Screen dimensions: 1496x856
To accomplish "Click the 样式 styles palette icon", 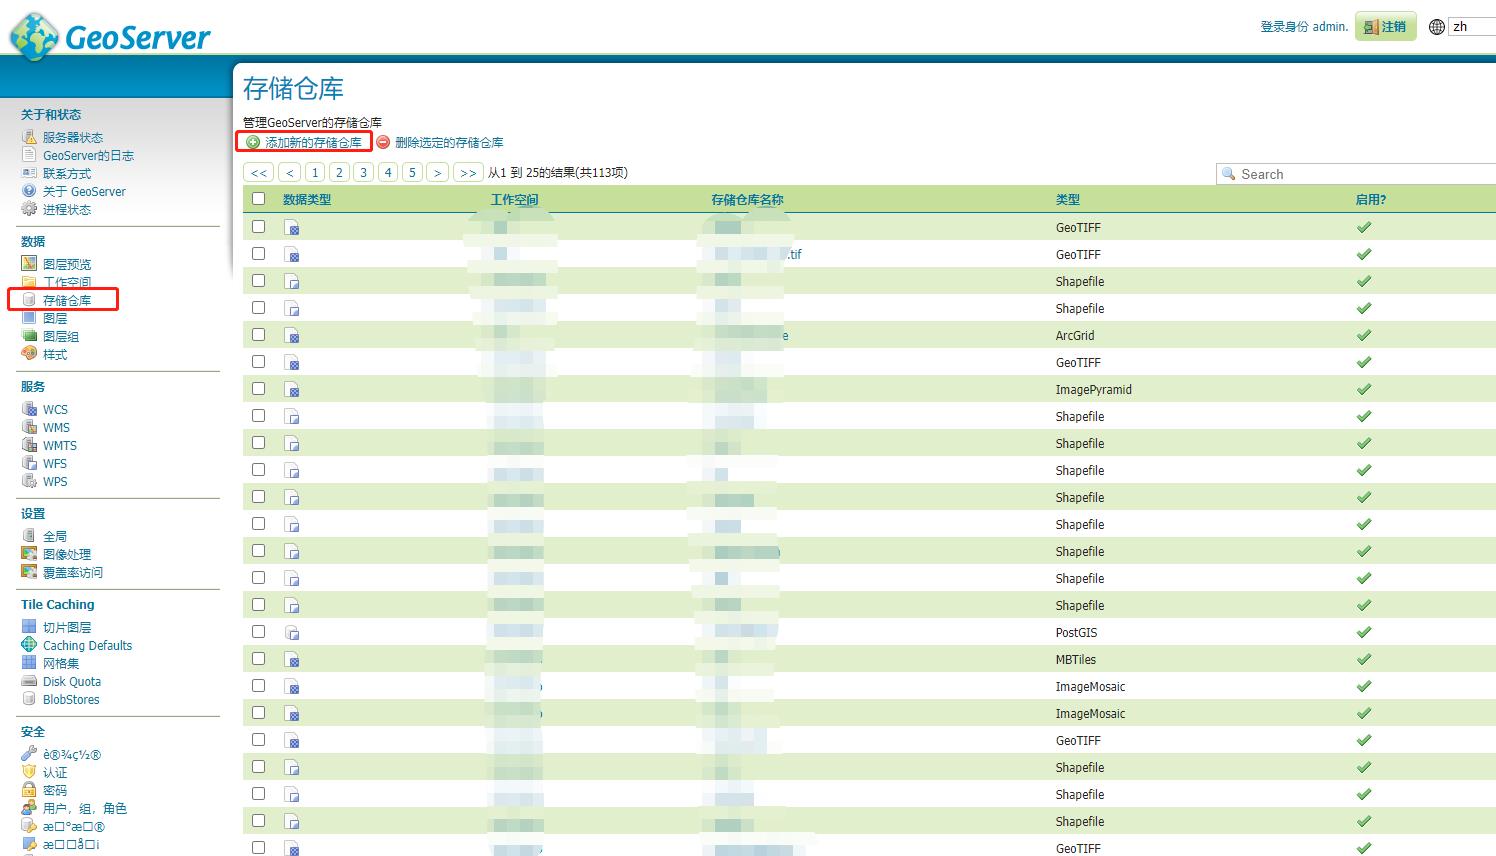I will point(29,354).
